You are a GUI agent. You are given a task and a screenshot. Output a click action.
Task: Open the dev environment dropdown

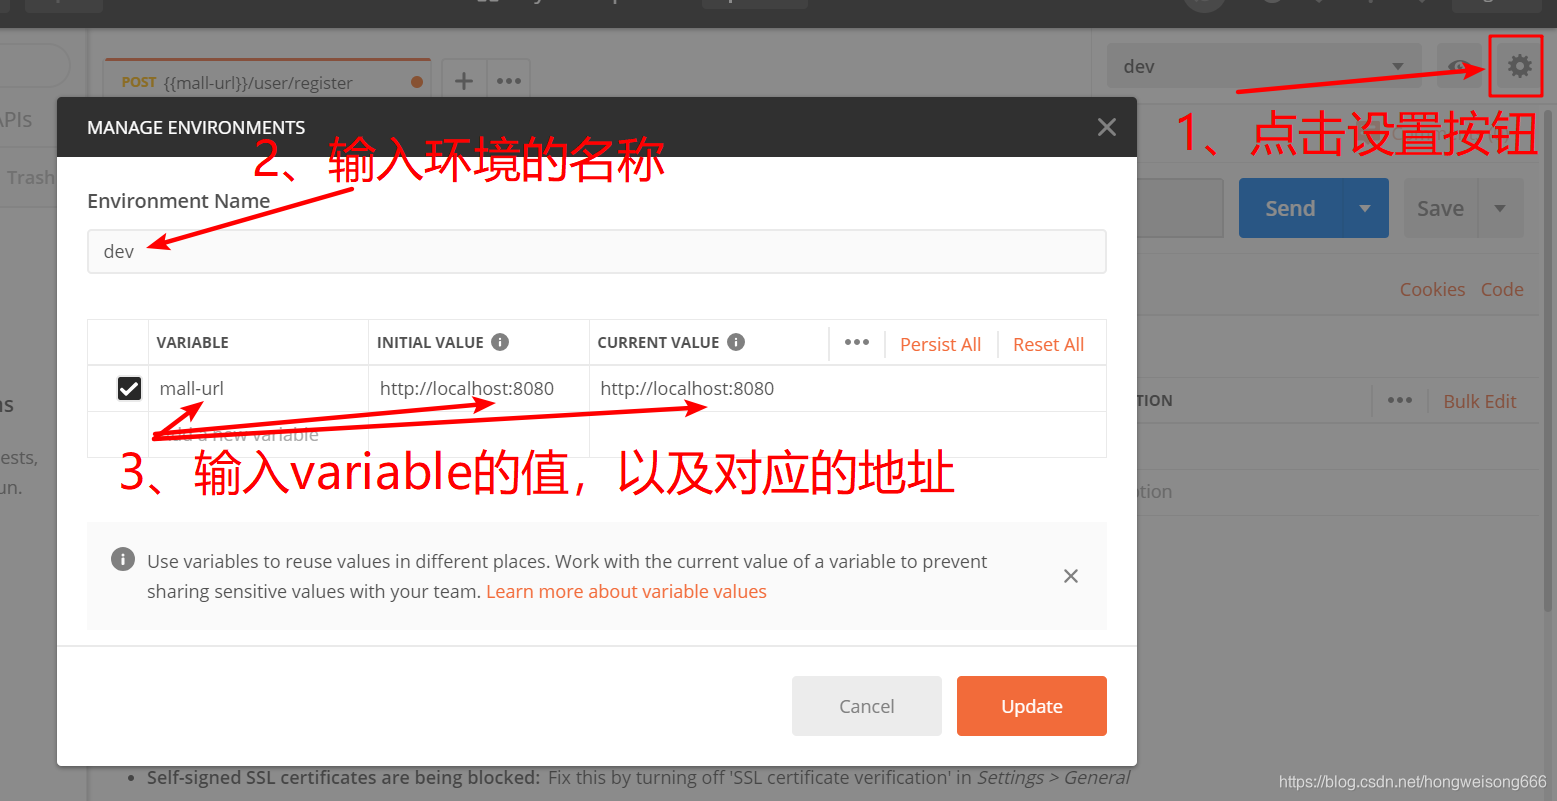click(x=1264, y=67)
